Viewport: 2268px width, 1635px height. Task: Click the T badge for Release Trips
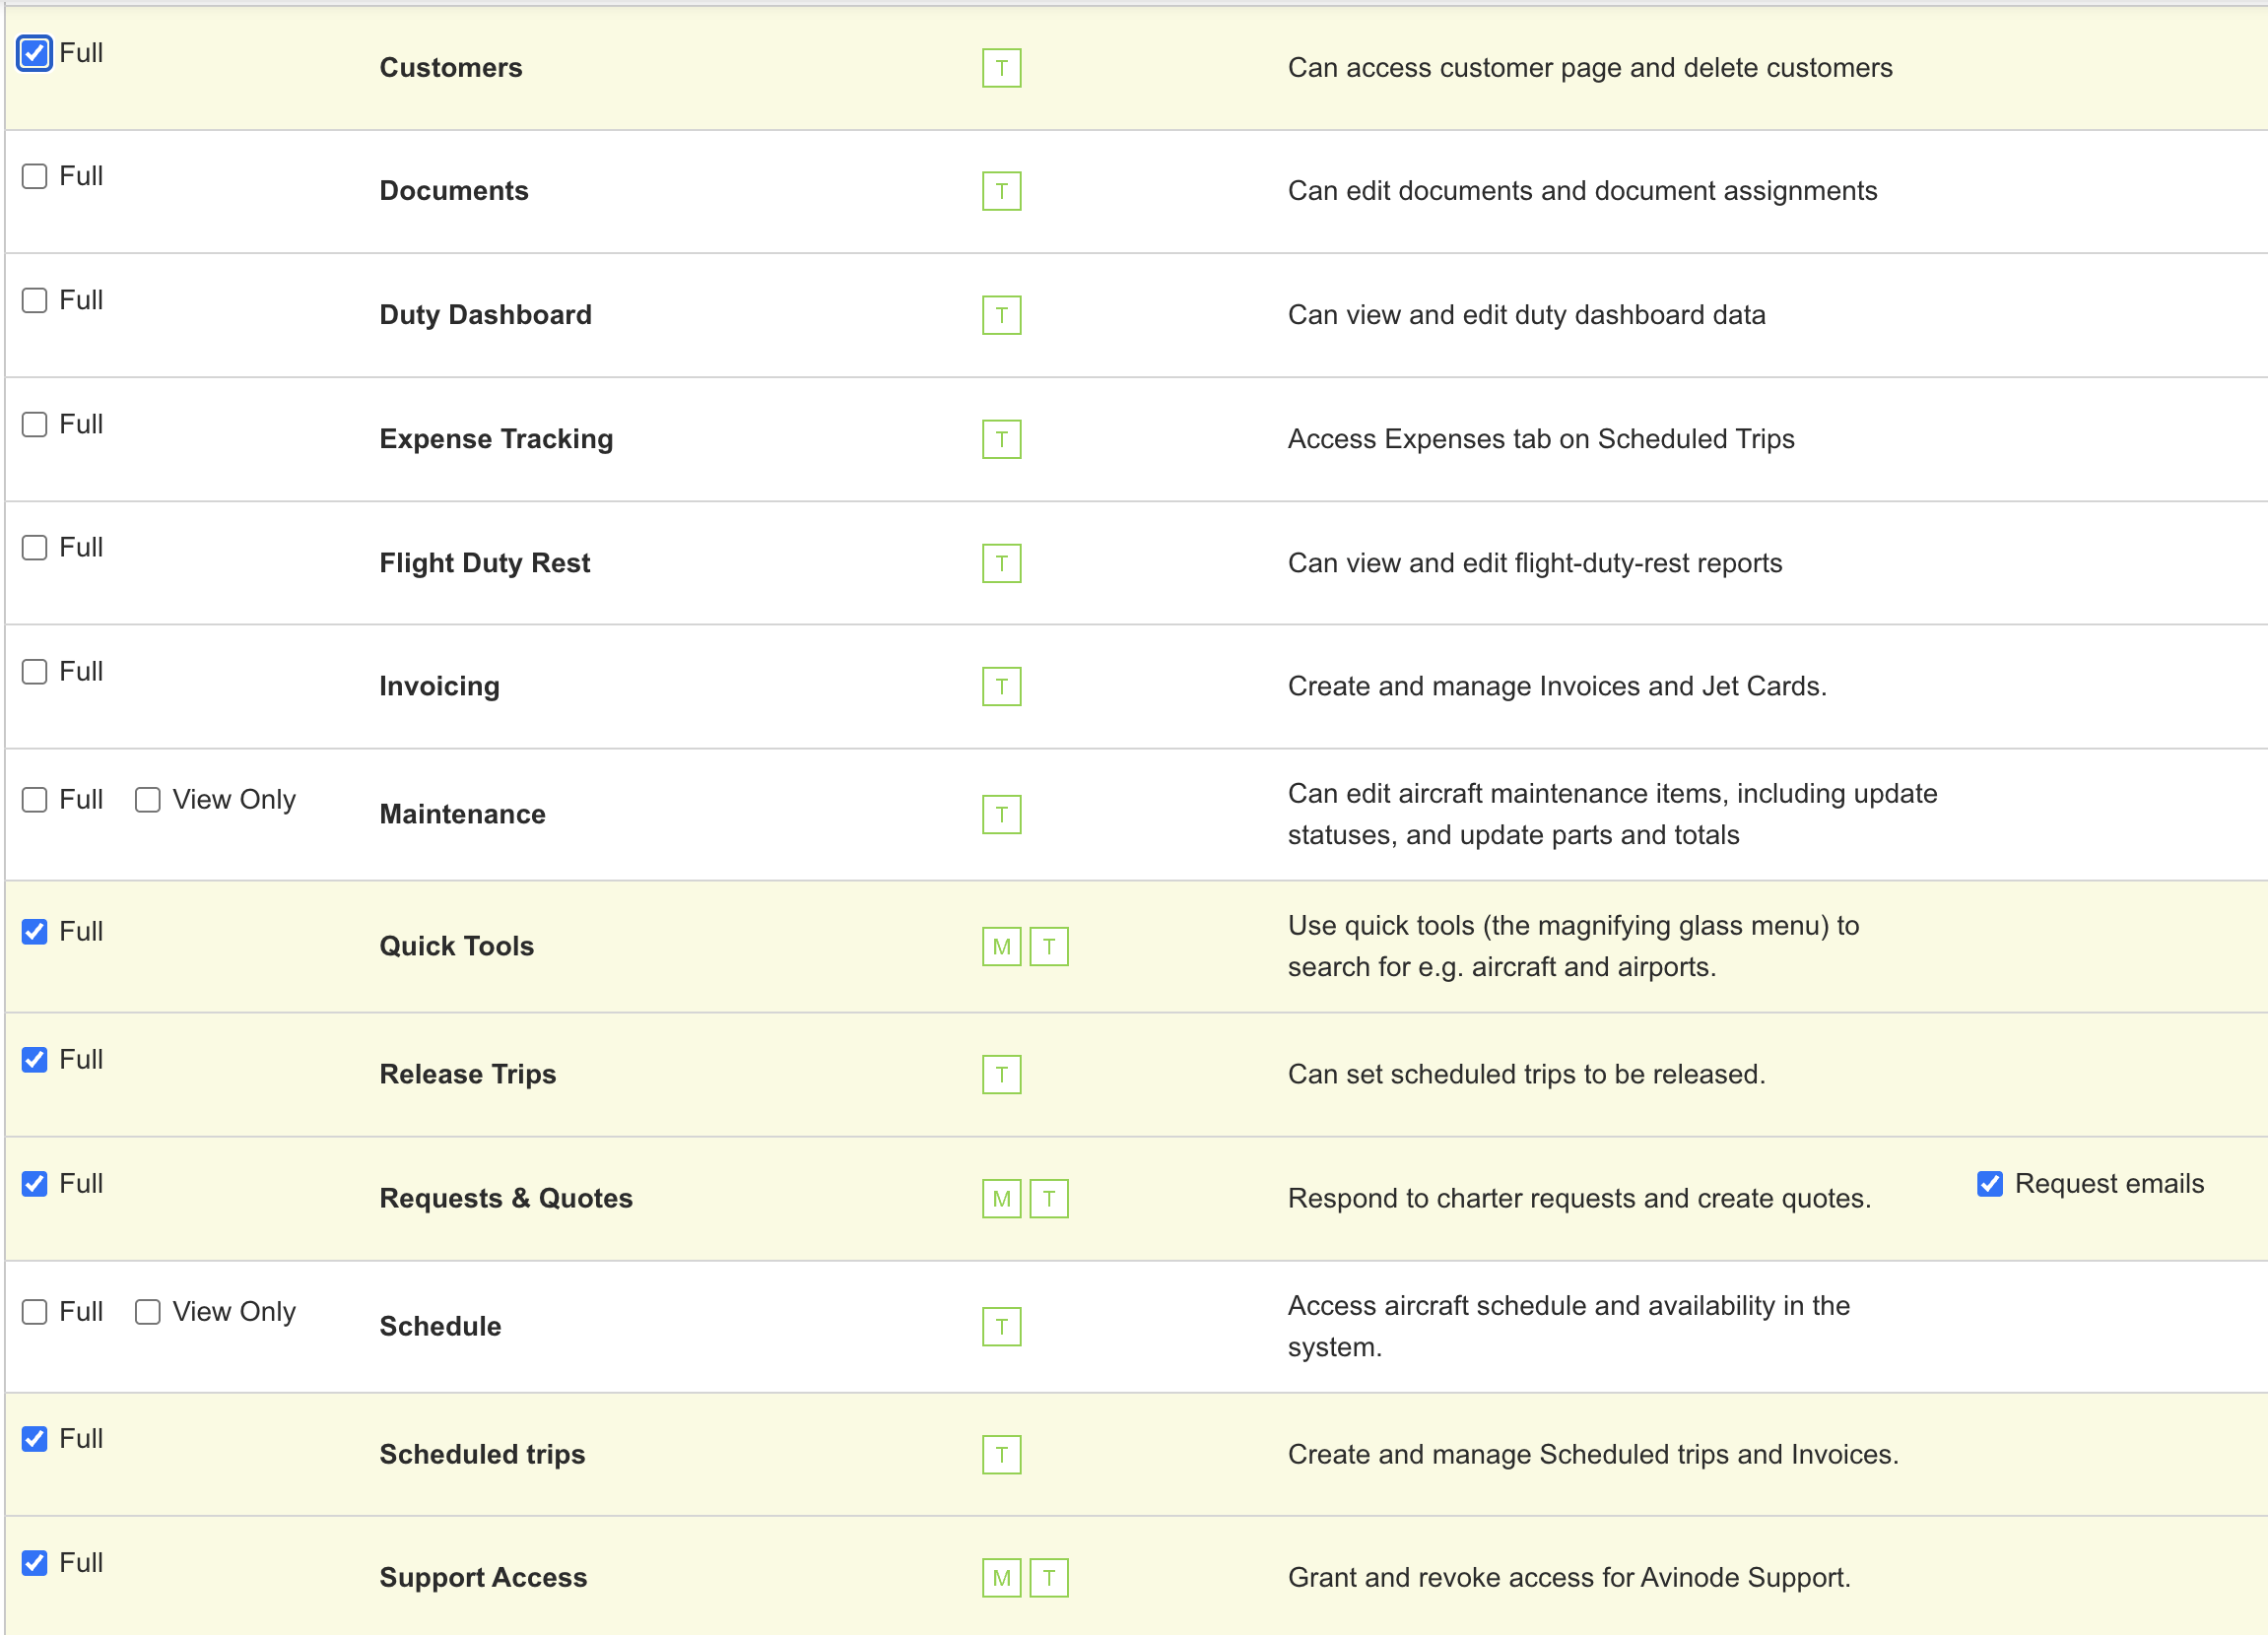(x=1001, y=1074)
